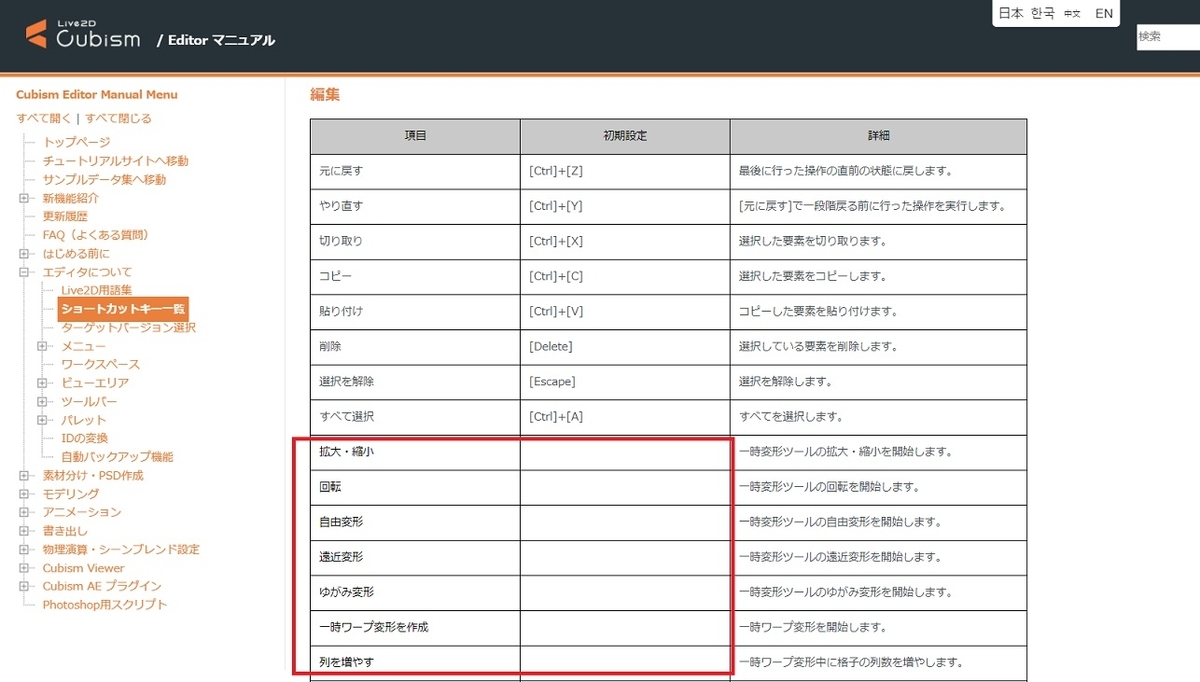Image resolution: width=1200 pixels, height=682 pixels.
Task: Expand the ツールバー tree item
Action: (41, 401)
